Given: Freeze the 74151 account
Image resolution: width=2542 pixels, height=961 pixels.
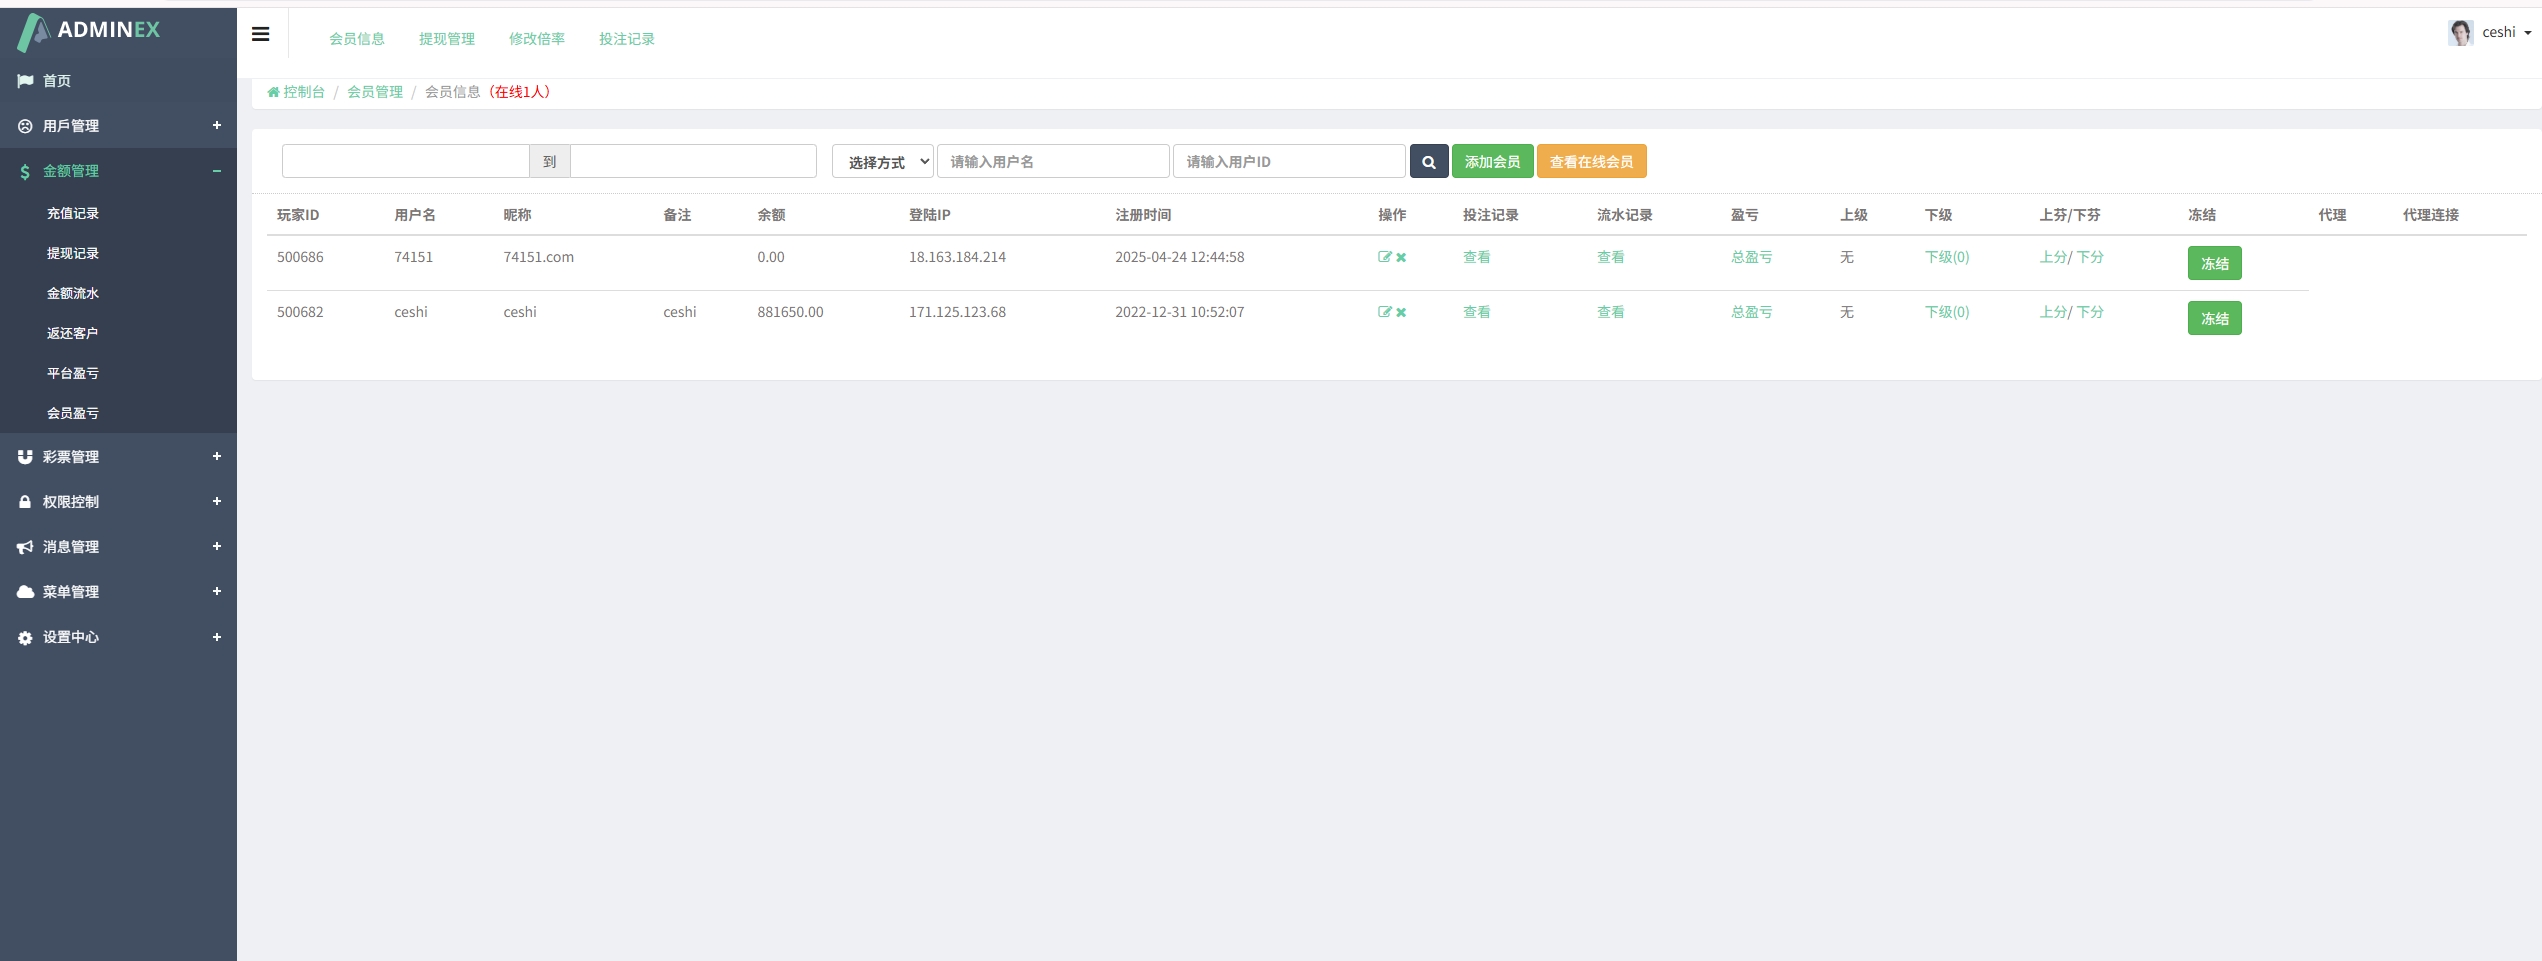Looking at the screenshot, I should tap(2213, 264).
